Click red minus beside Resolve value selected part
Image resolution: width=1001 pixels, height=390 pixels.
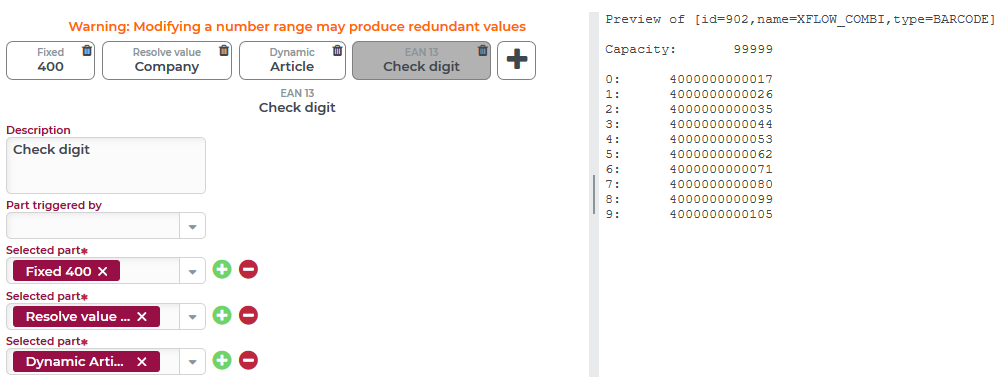[248, 315]
